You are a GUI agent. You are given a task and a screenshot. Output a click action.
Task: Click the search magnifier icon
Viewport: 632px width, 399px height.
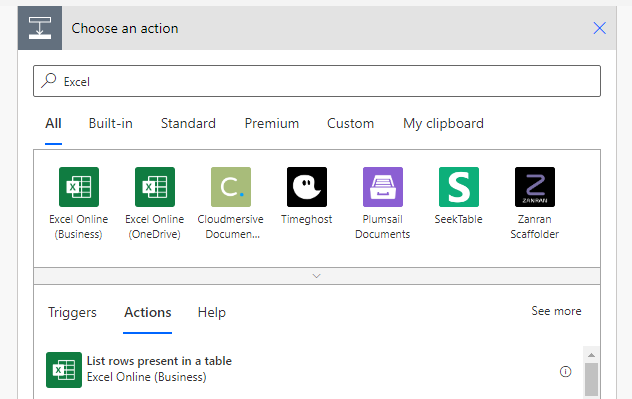pos(49,81)
